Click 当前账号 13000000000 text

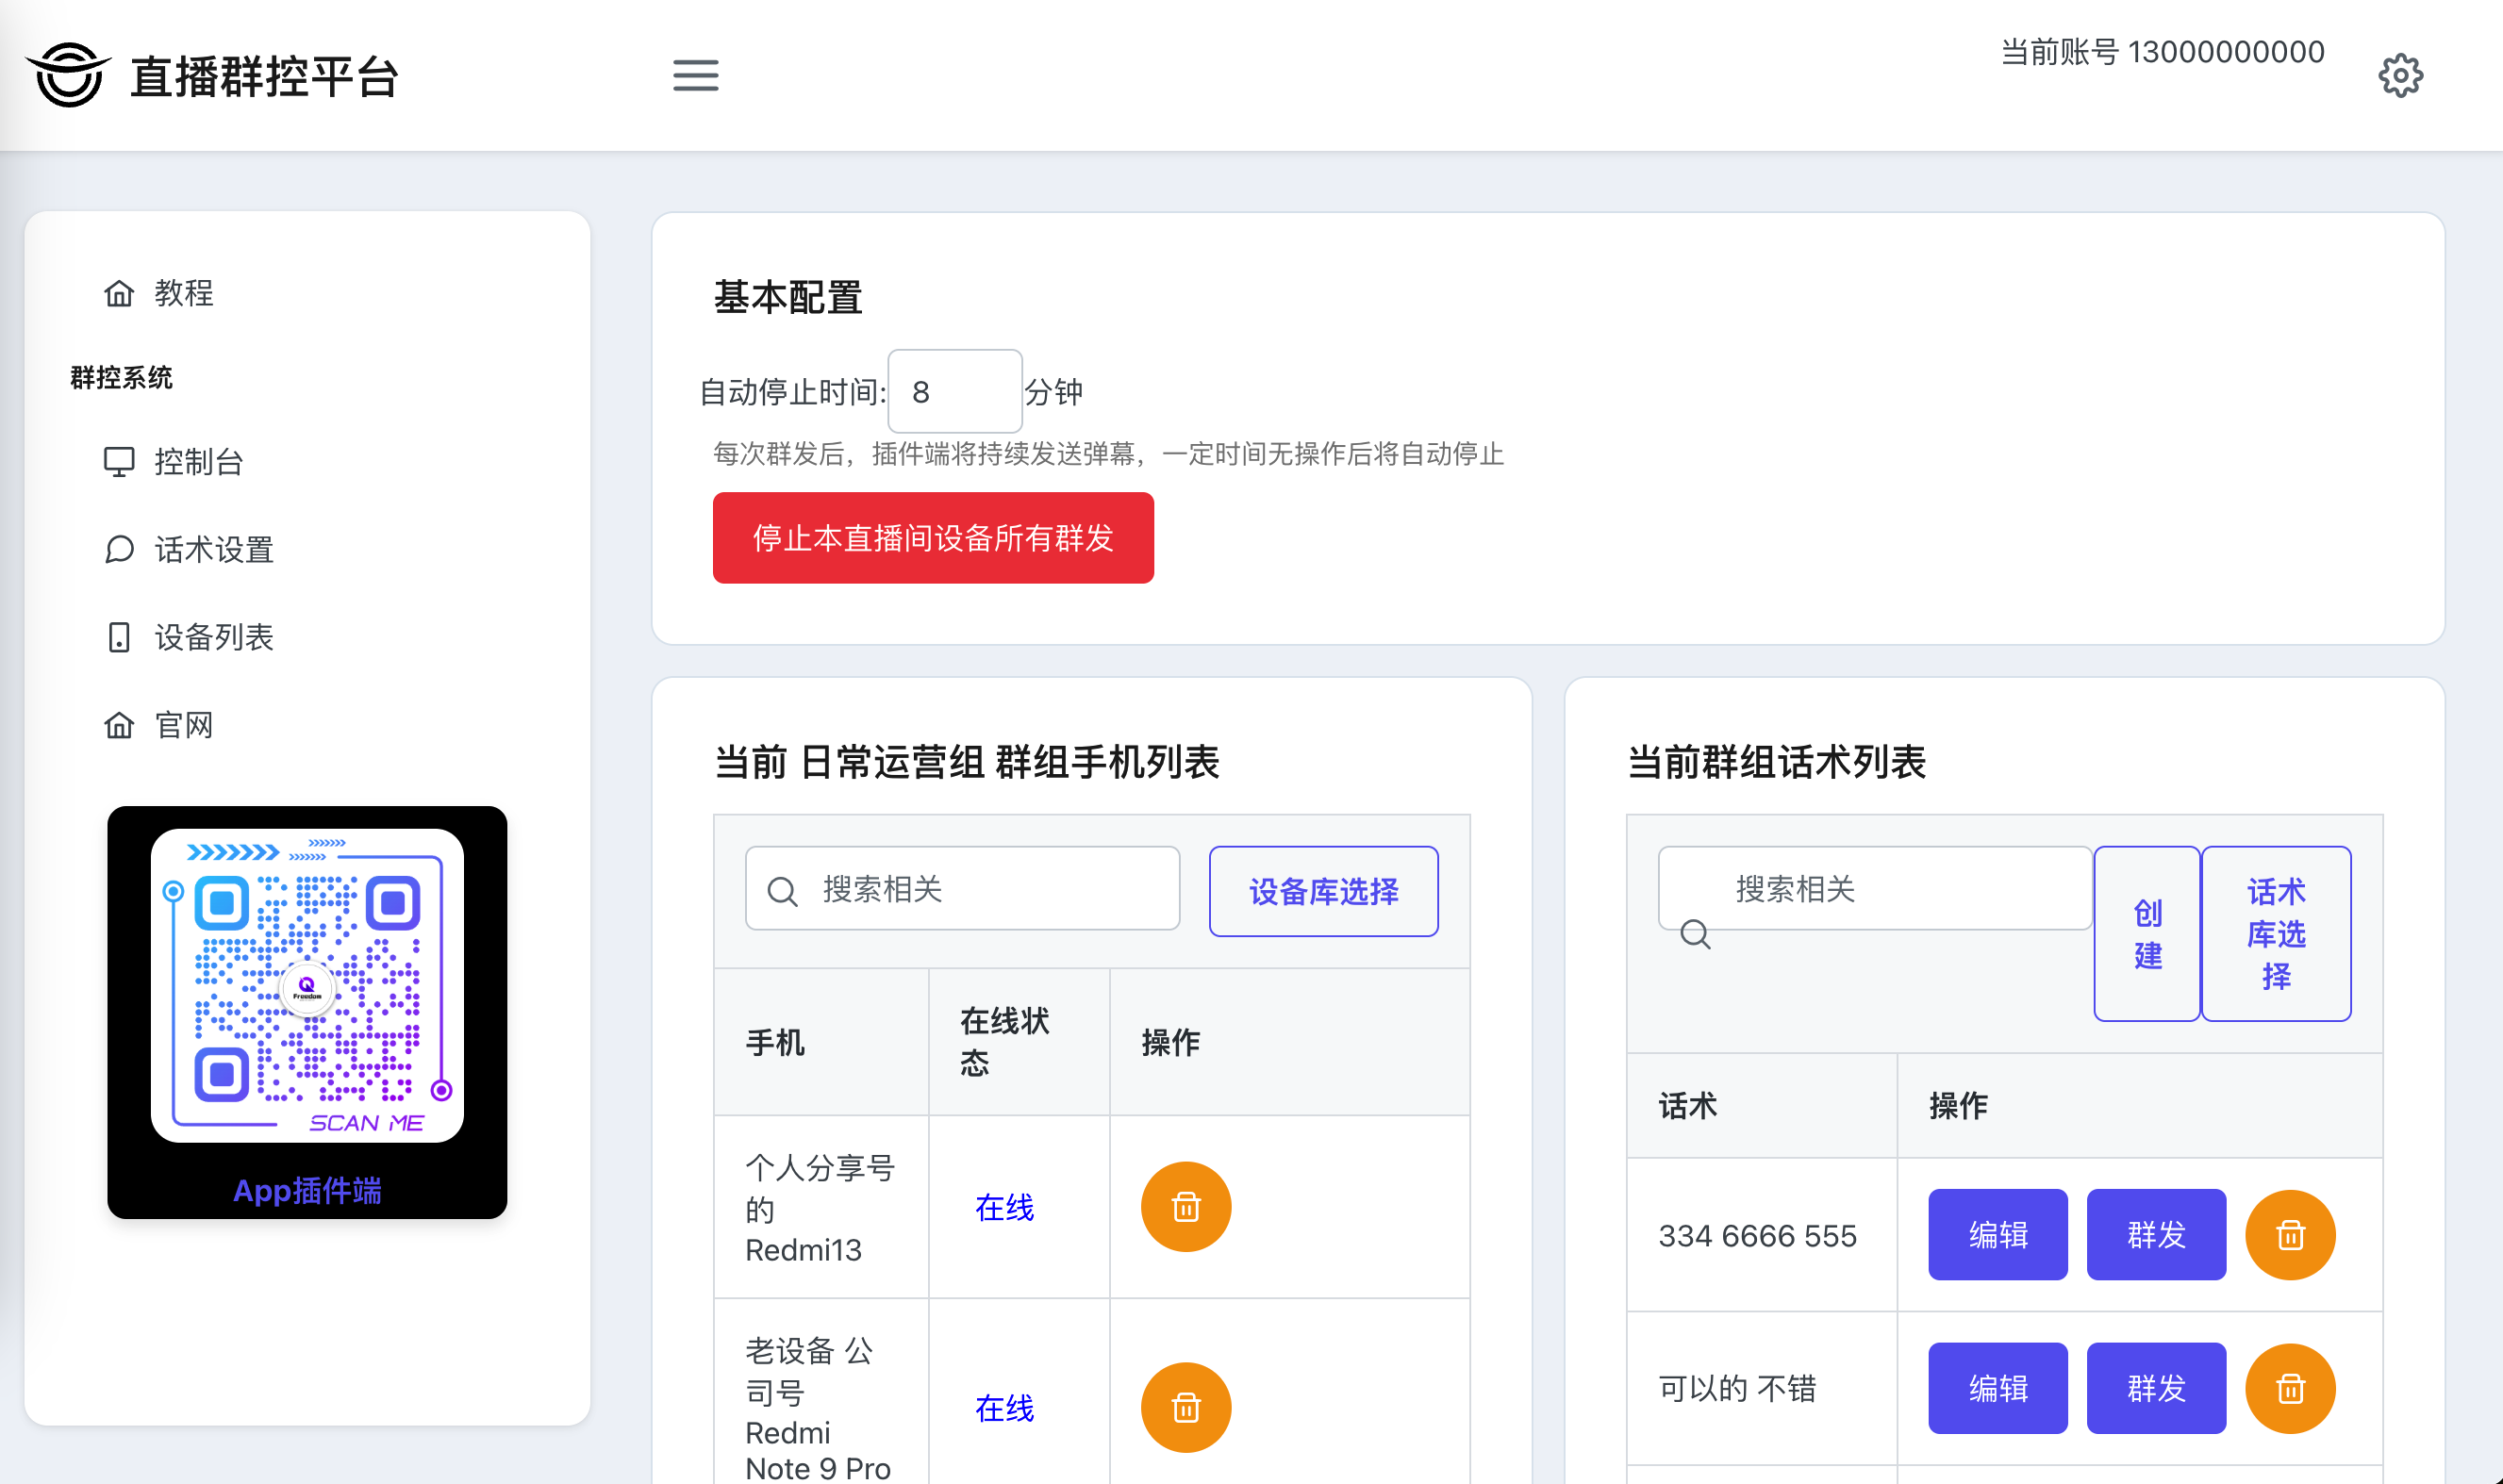(2163, 52)
